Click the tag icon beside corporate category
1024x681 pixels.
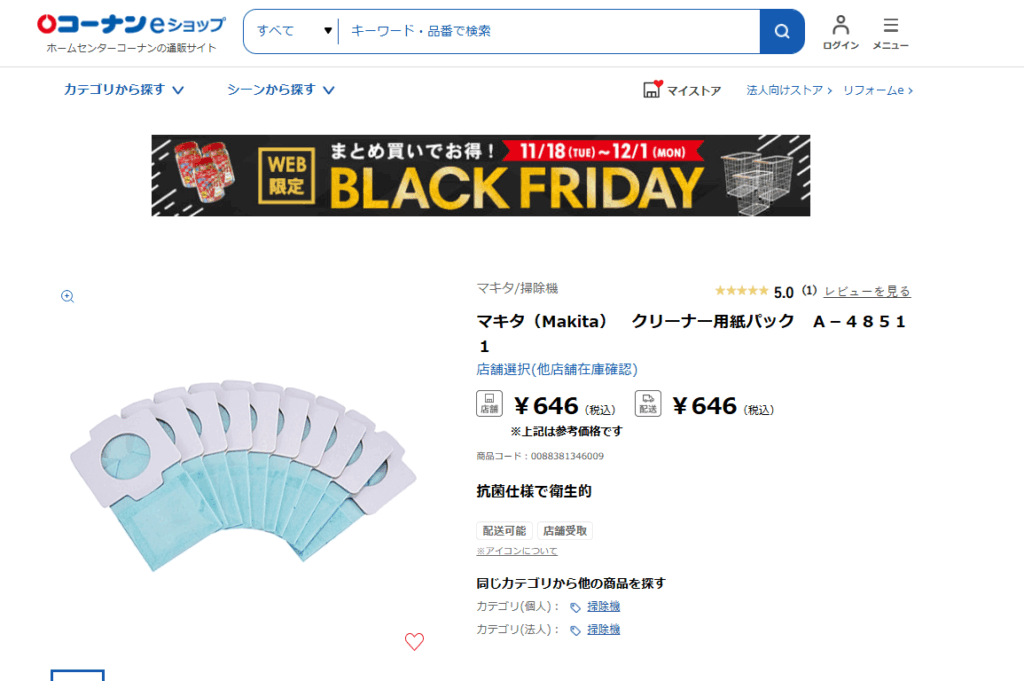coord(575,630)
